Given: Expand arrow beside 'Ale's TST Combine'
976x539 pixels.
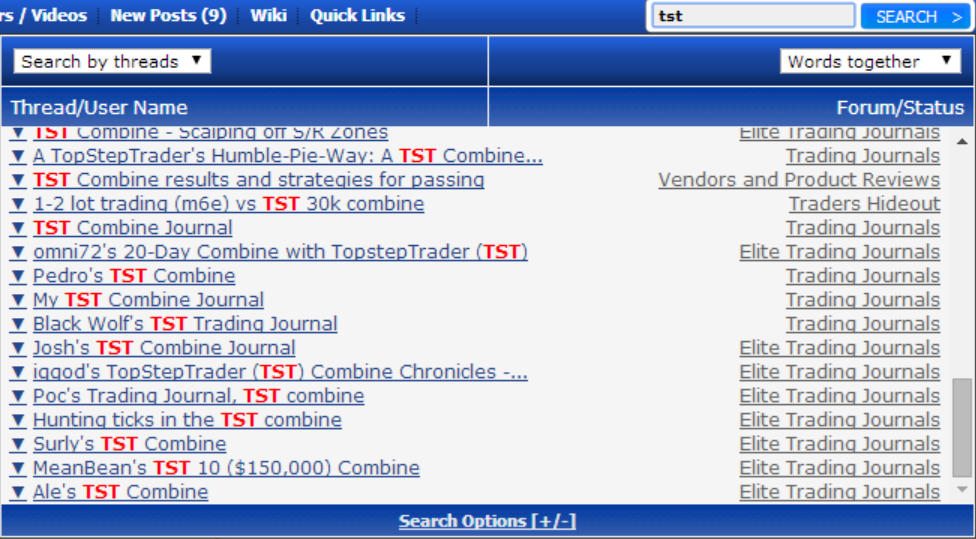Looking at the screenshot, I should [17, 492].
